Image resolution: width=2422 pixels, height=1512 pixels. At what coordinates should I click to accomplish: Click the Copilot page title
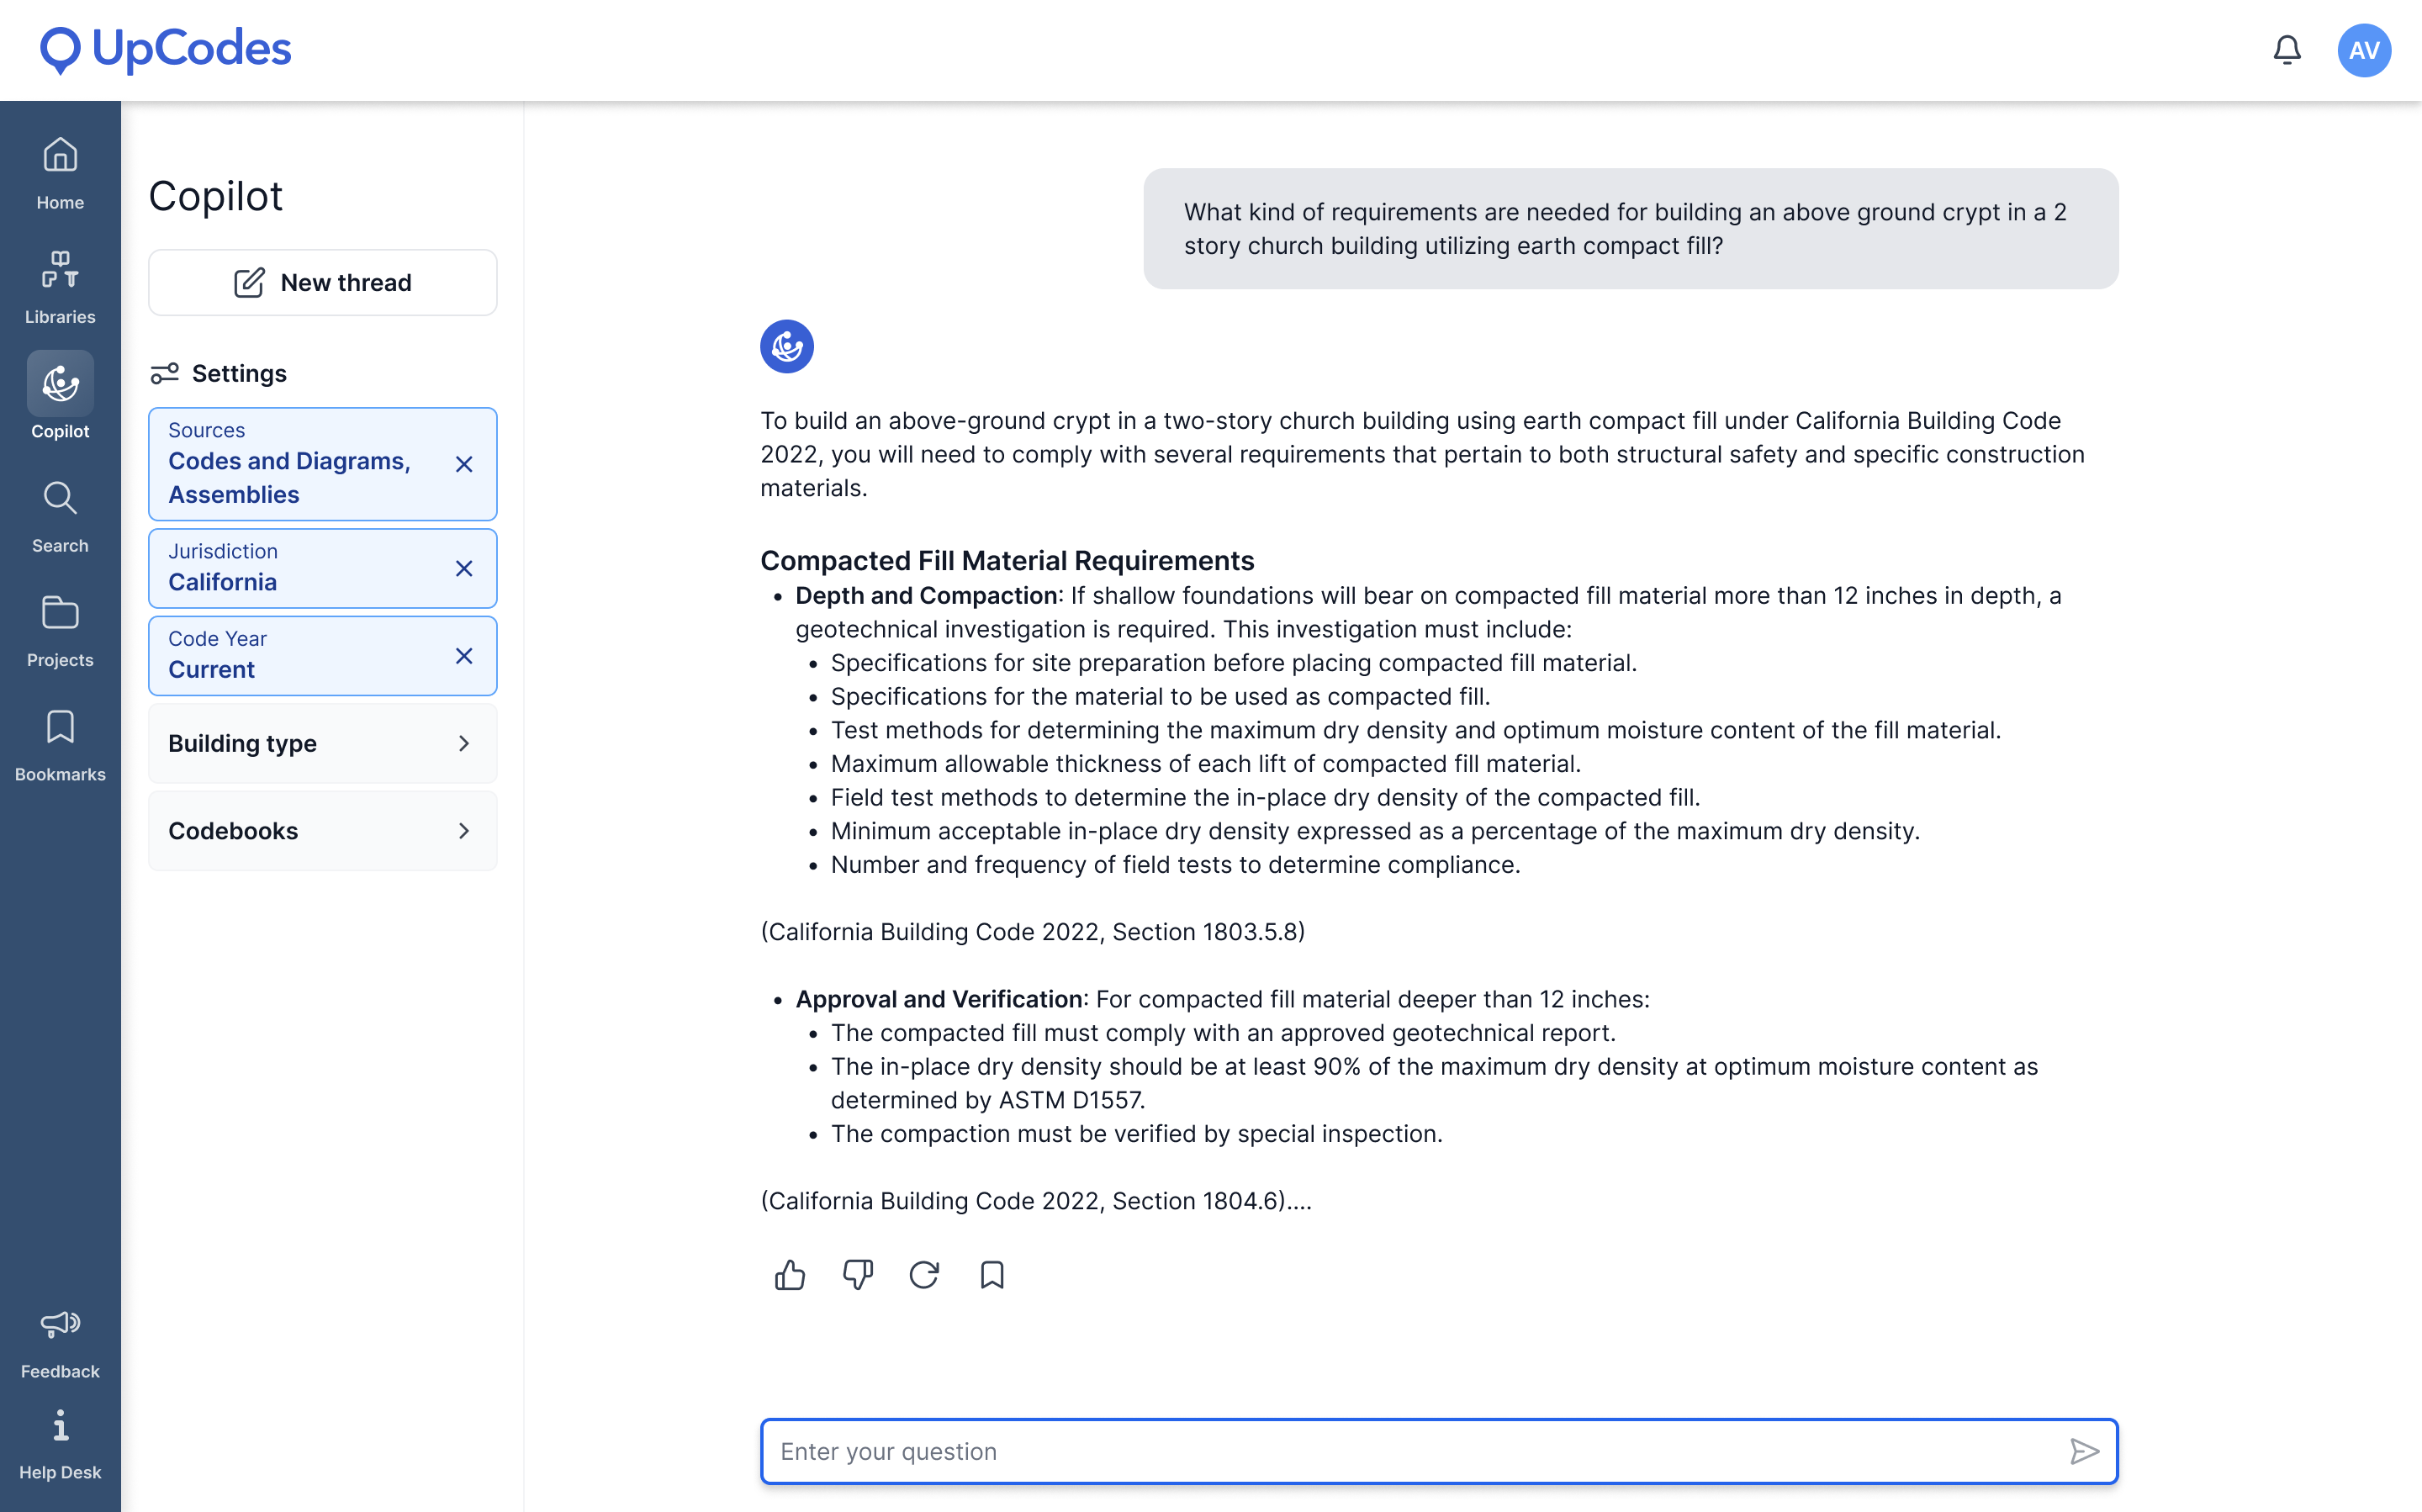216,196
